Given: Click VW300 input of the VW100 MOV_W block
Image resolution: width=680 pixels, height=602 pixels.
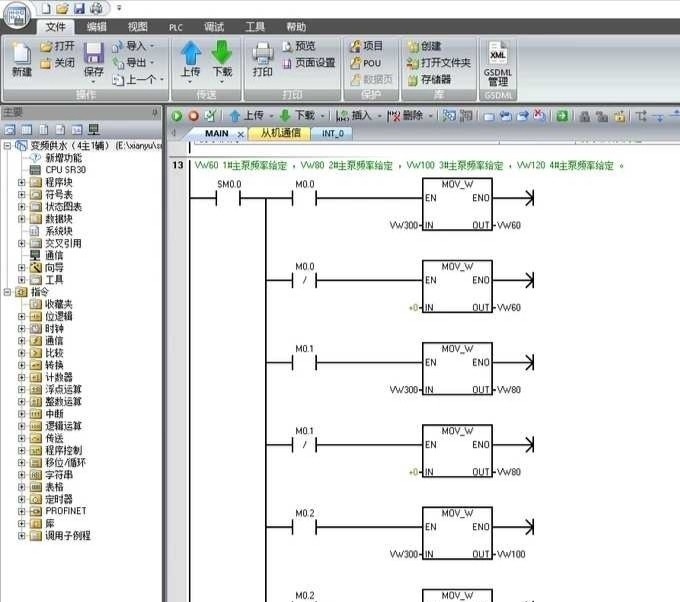Looking at the screenshot, I should [x=403, y=554].
